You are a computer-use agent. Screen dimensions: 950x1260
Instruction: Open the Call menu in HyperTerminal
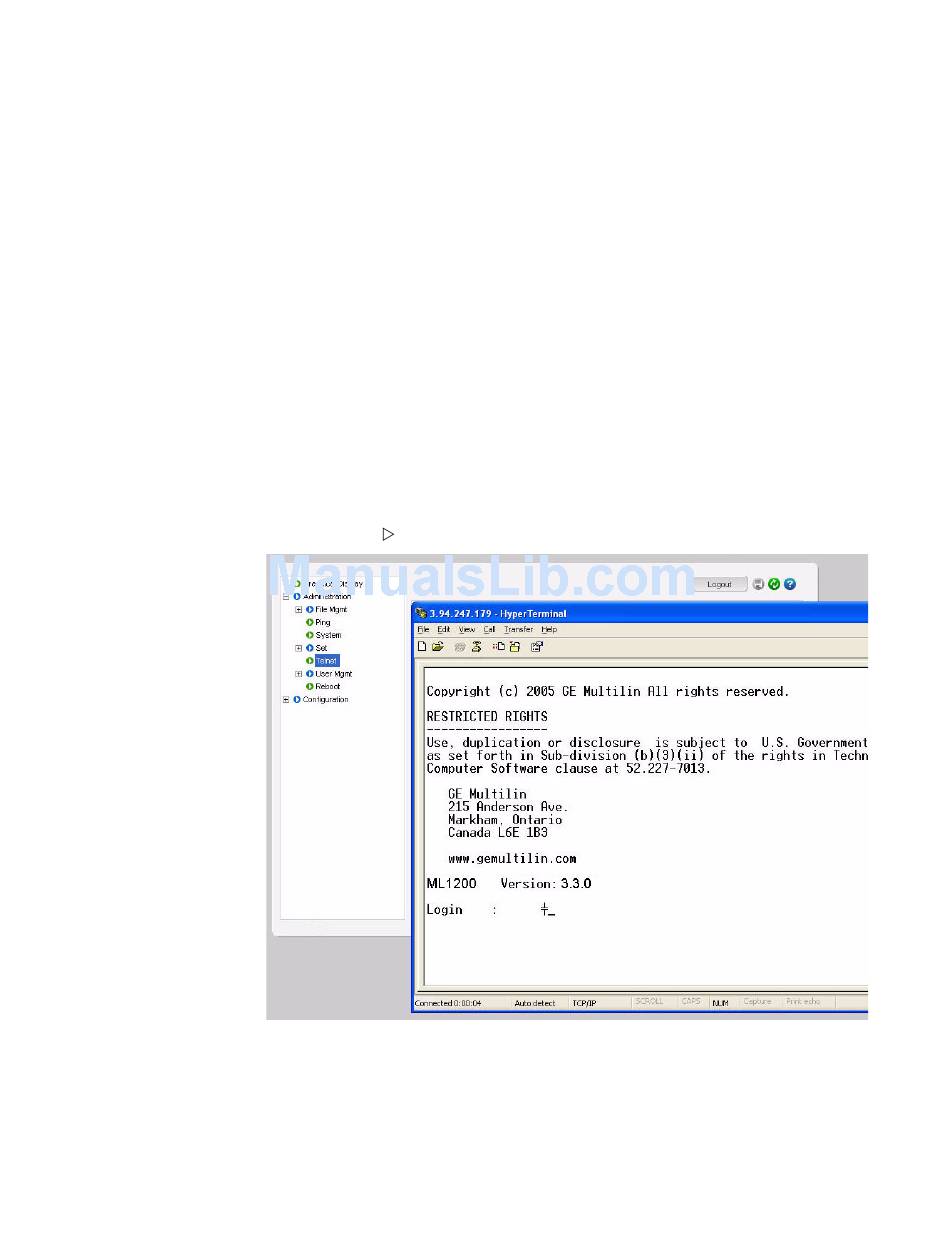pyautogui.click(x=490, y=630)
